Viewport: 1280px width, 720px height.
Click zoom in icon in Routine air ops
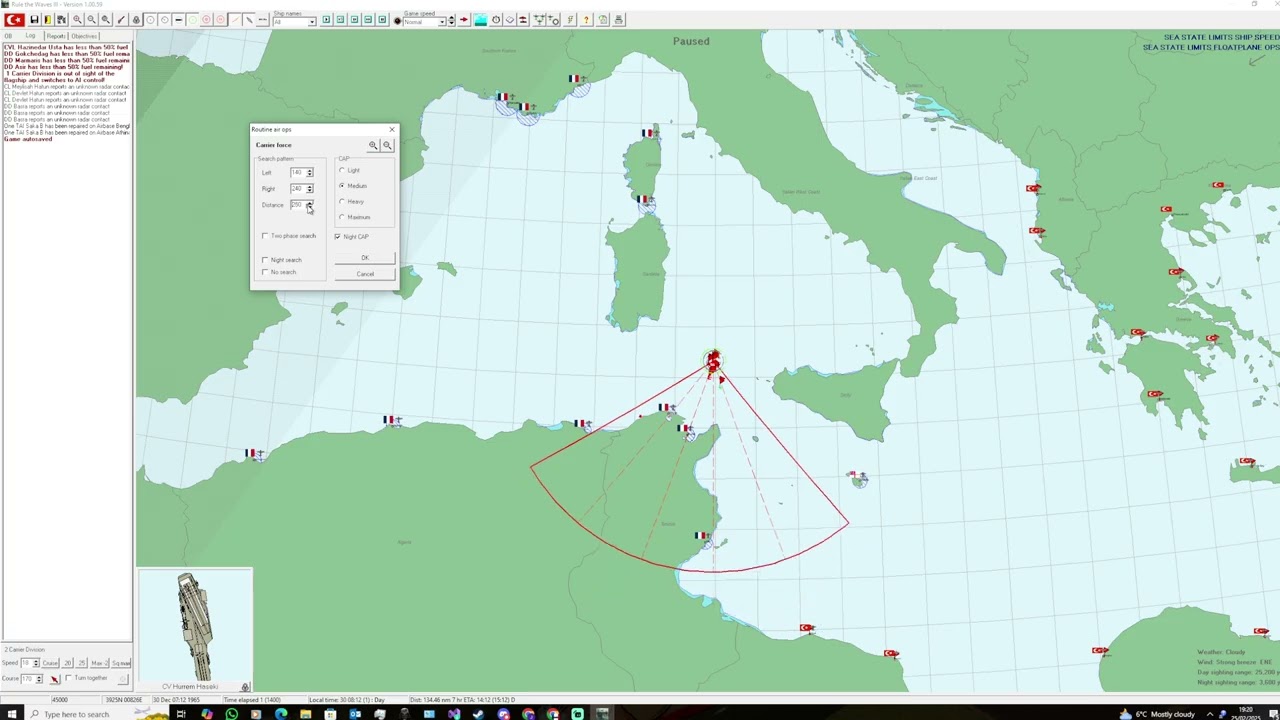(373, 145)
